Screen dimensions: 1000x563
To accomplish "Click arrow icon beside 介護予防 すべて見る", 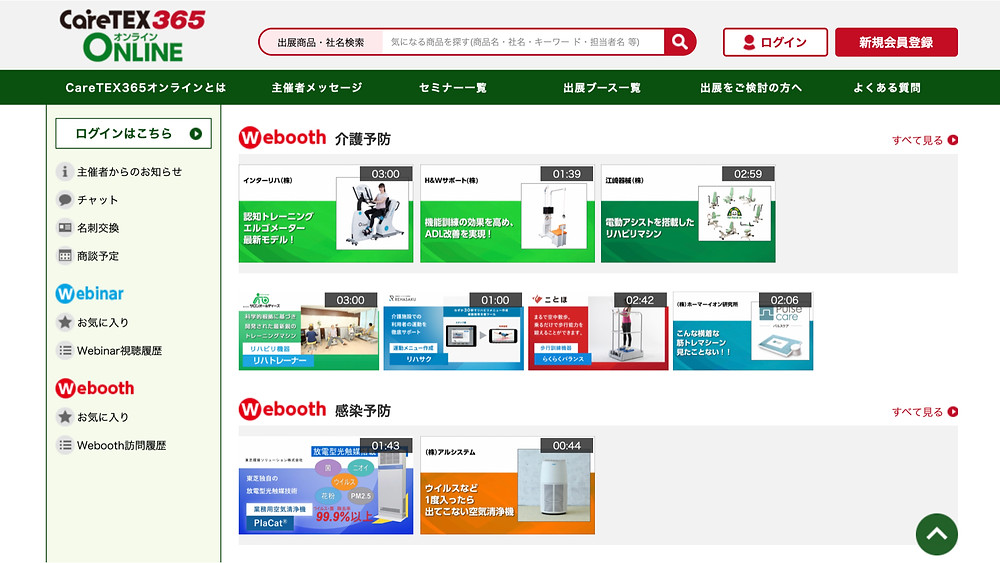I will (x=953, y=140).
